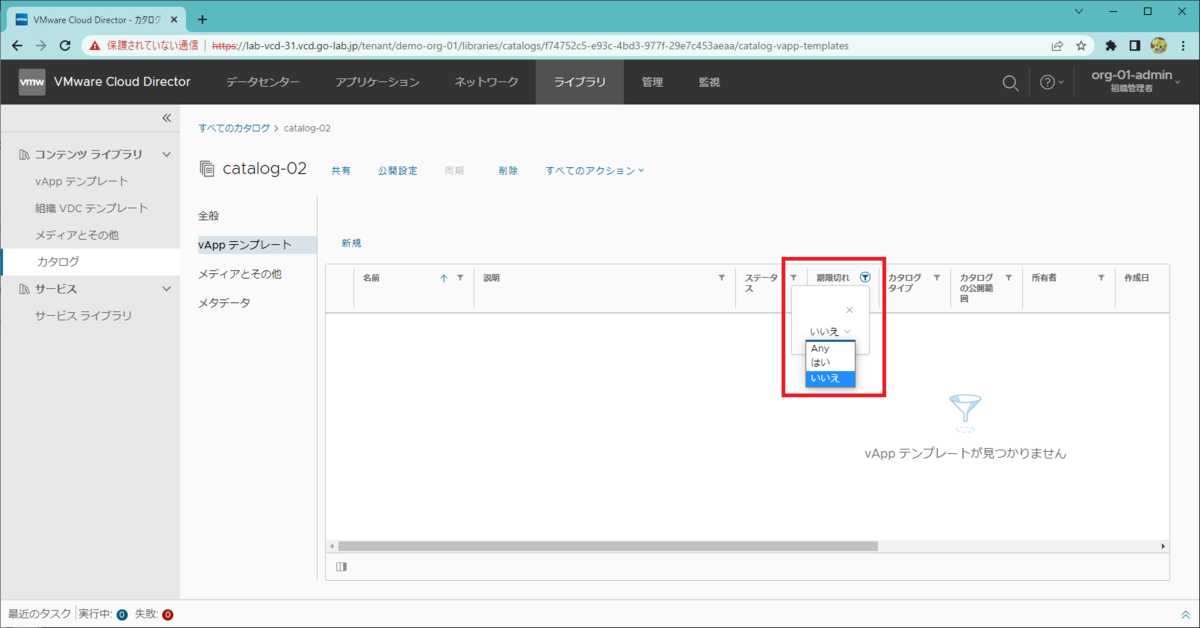Choose Any in the filter list
The width and height of the screenshot is (1200, 628).
point(830,348)
